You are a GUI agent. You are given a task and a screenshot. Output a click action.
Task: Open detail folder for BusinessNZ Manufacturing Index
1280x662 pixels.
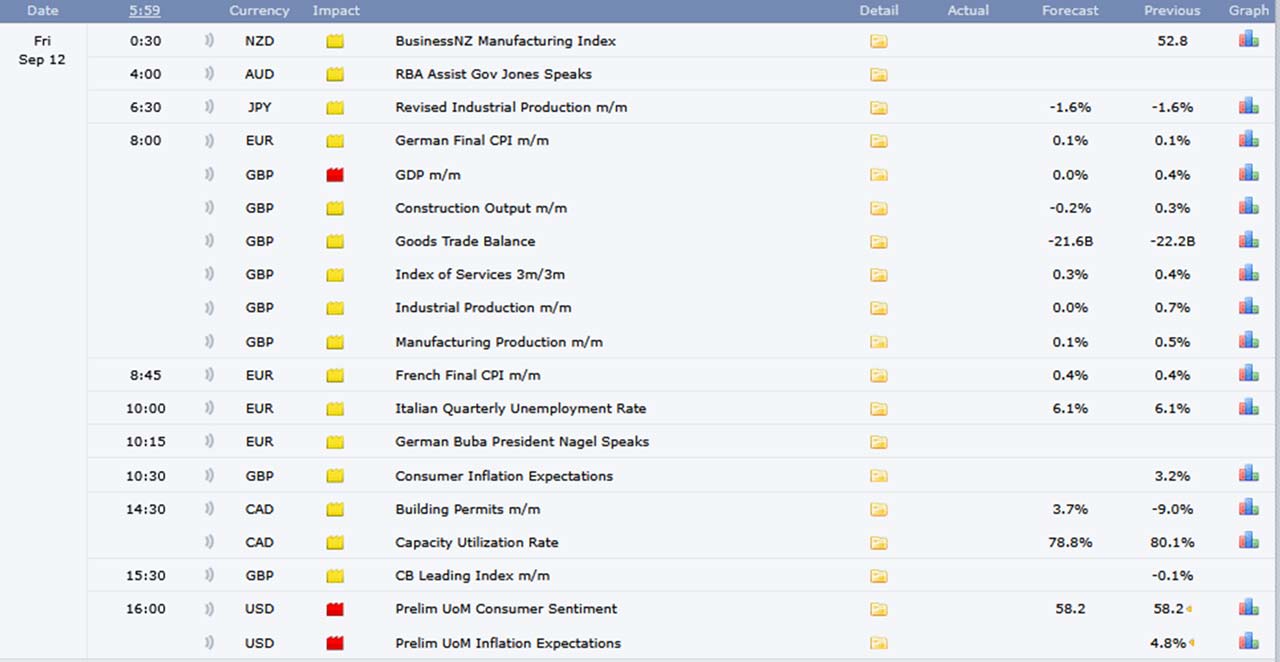click(878, 41)
